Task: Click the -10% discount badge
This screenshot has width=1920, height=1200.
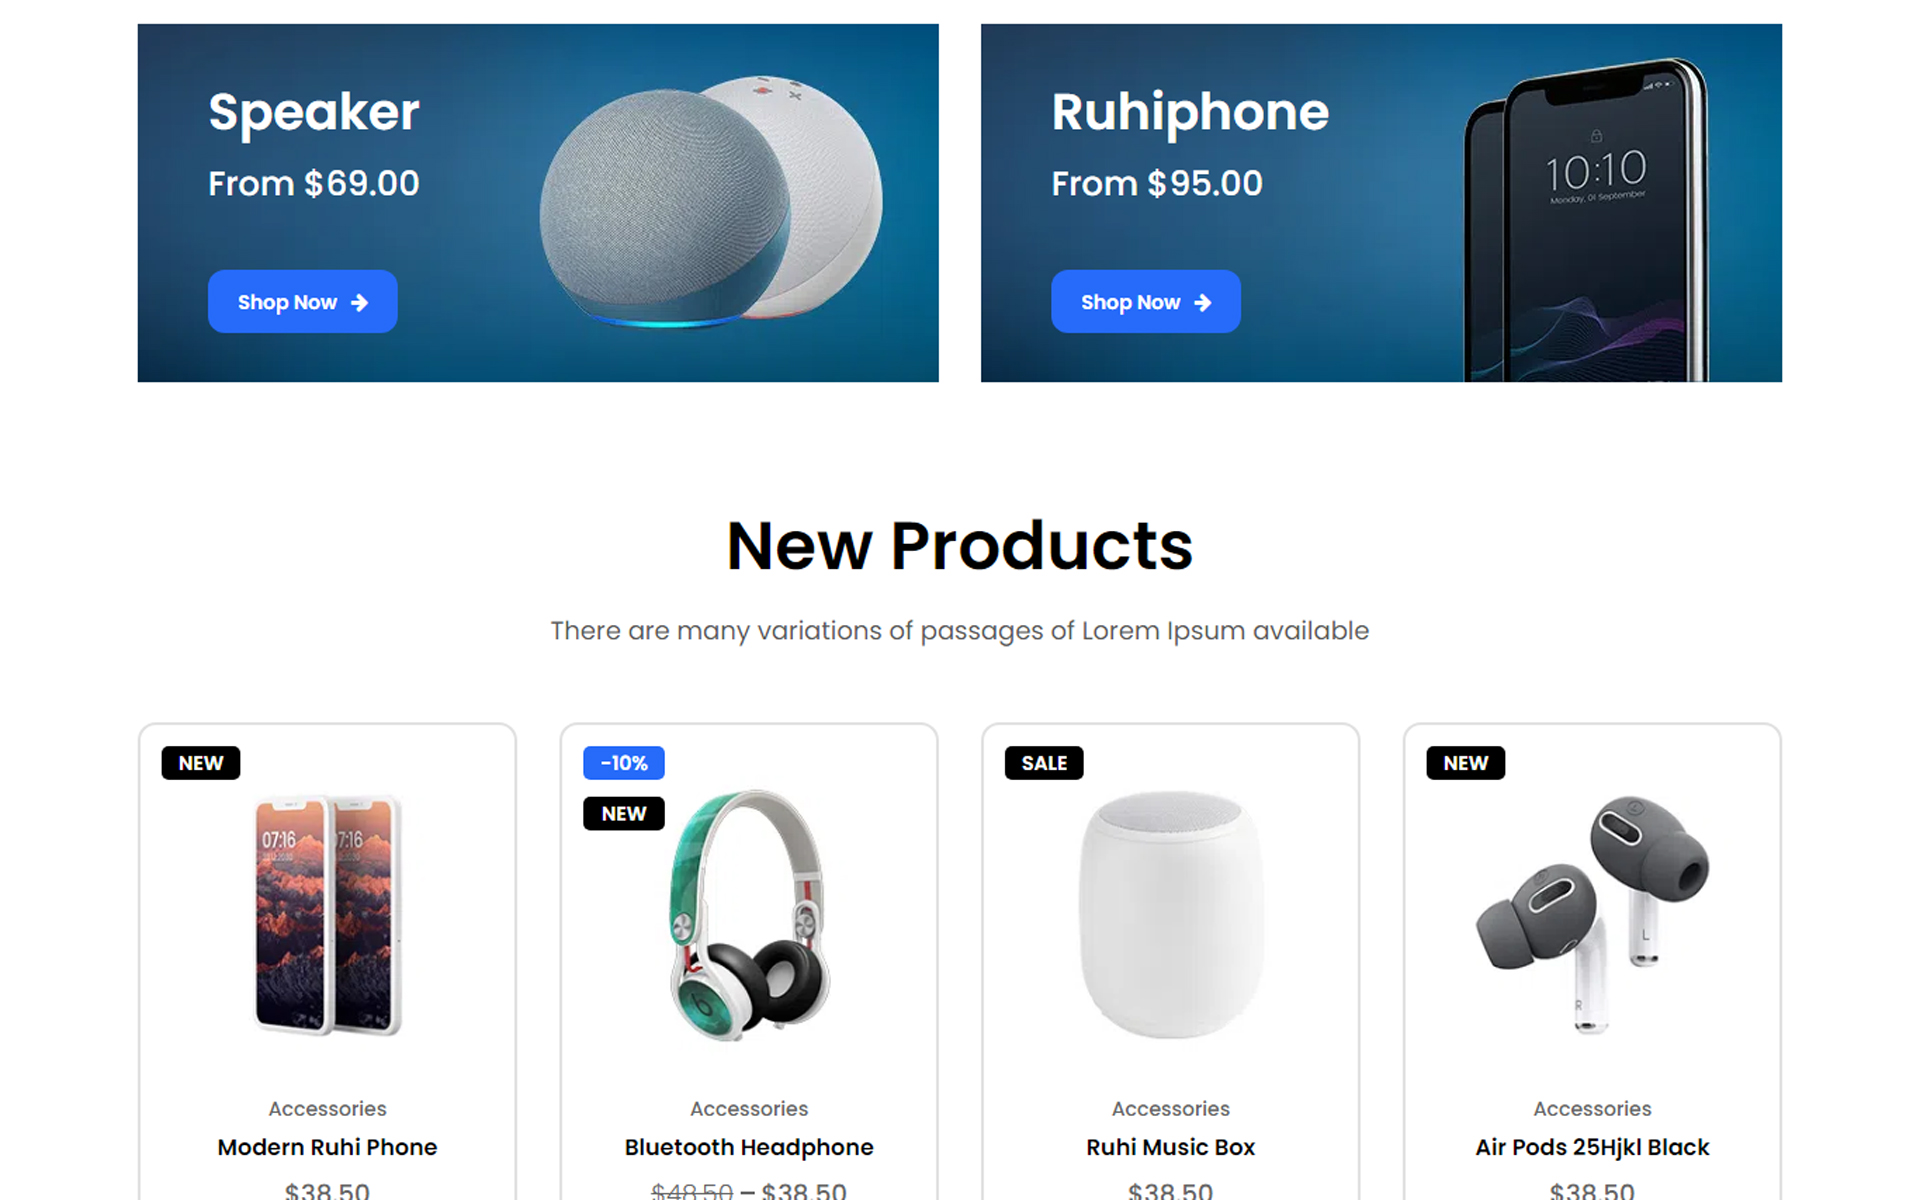Action: pos(624,763)
